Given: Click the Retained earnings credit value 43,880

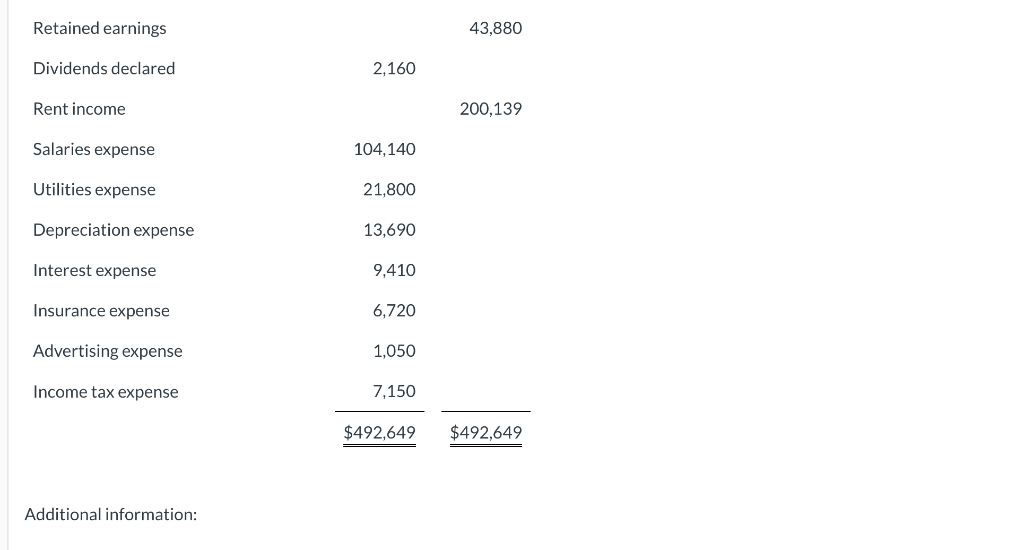Looking at the screenshot, I should click(496, 28).
